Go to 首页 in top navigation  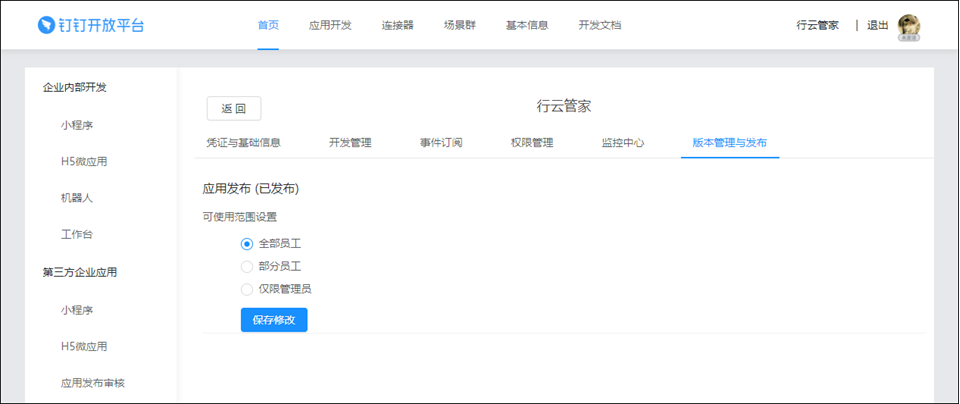268,25
